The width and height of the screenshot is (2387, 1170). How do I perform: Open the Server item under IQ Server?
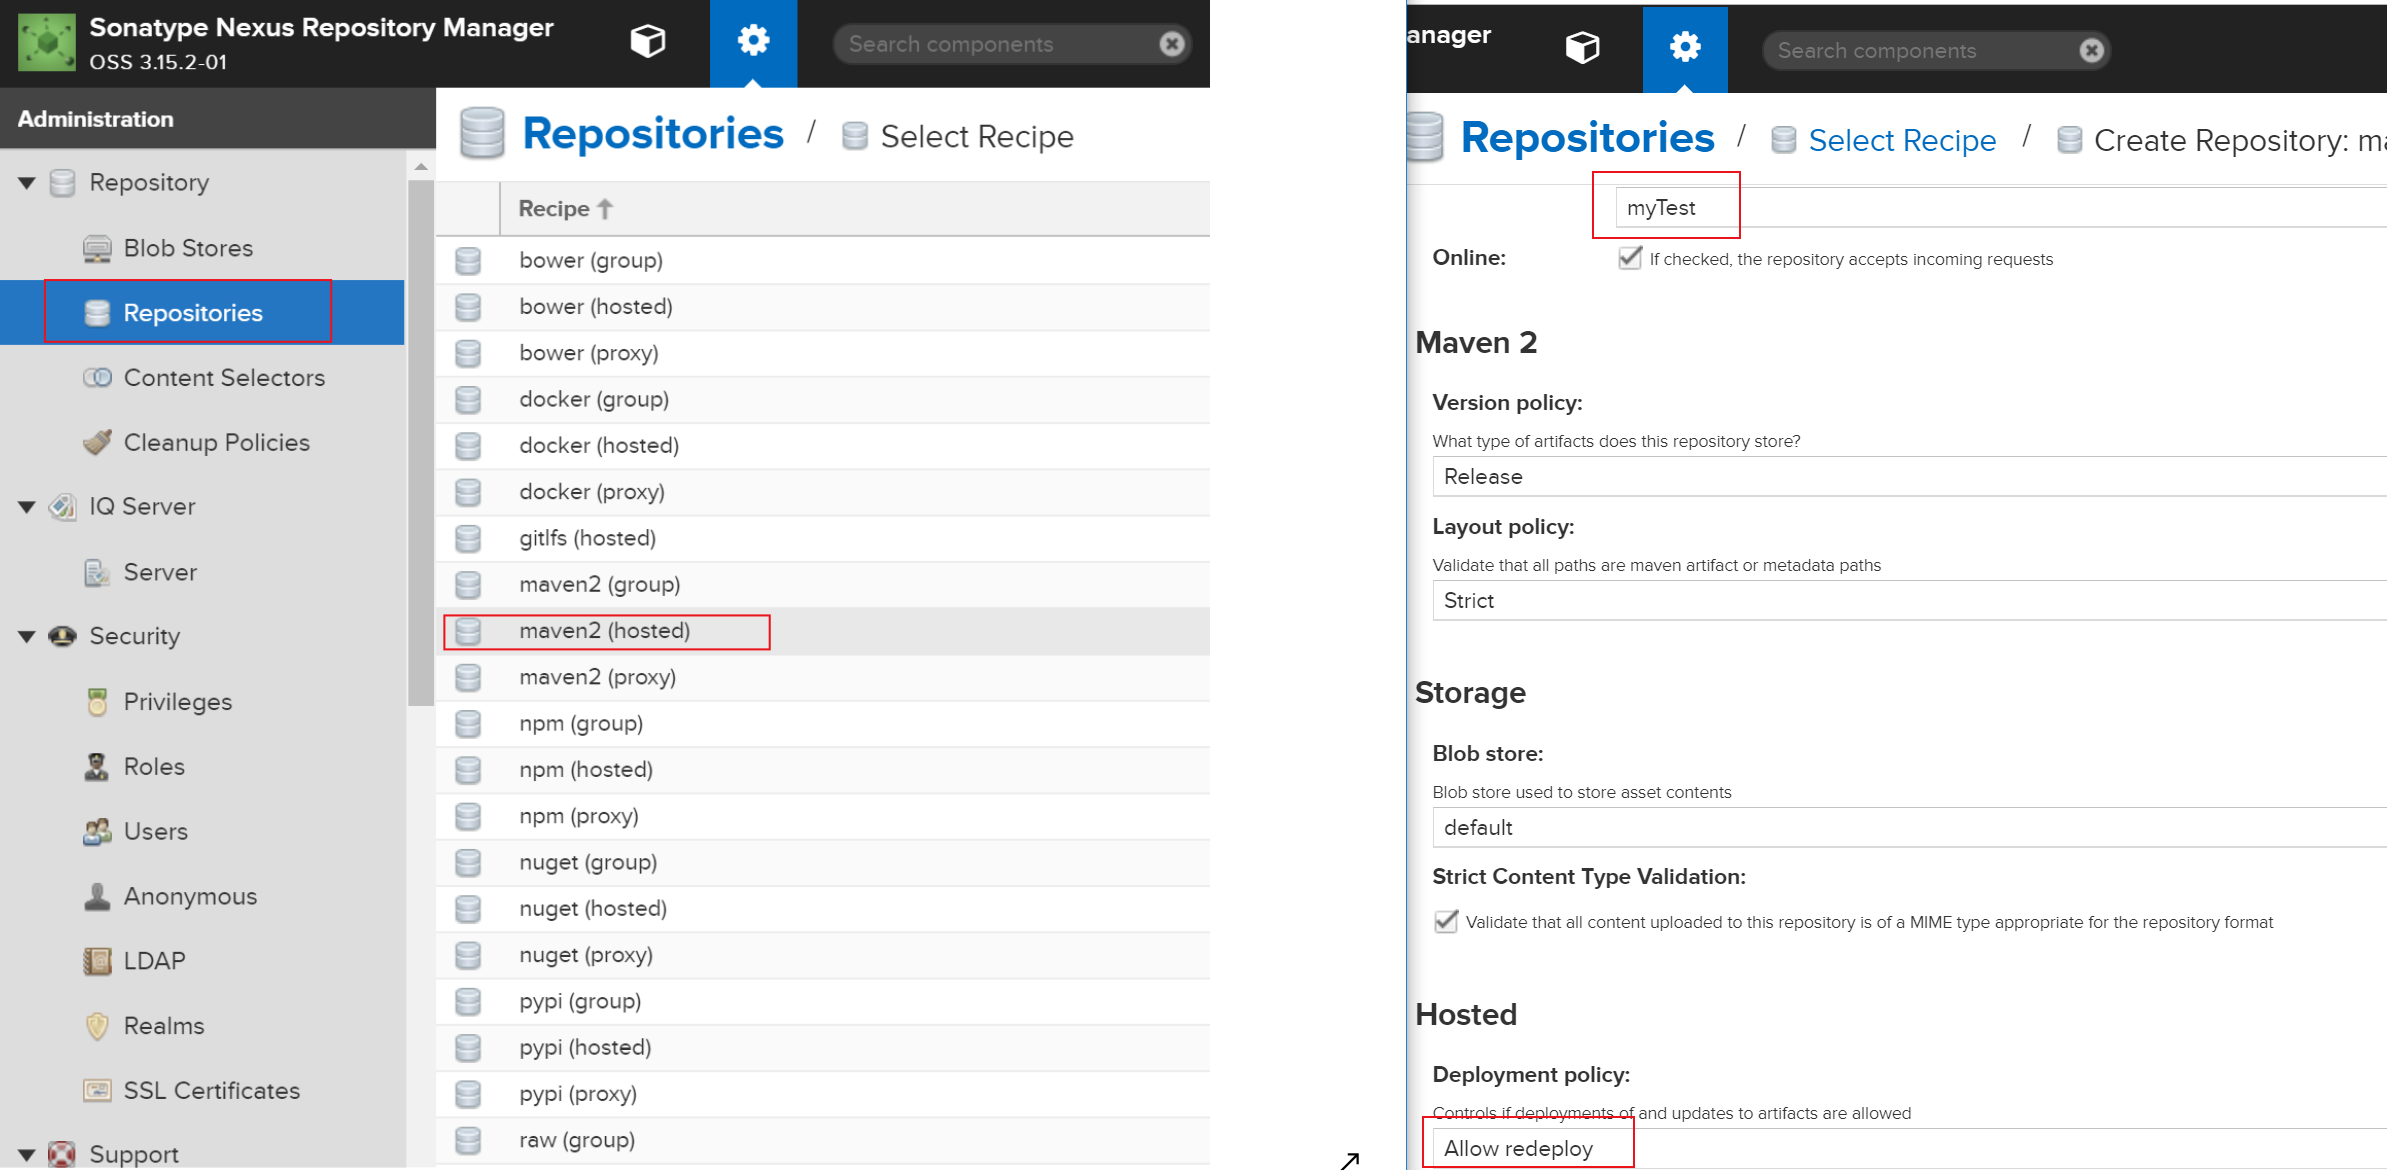141,572
